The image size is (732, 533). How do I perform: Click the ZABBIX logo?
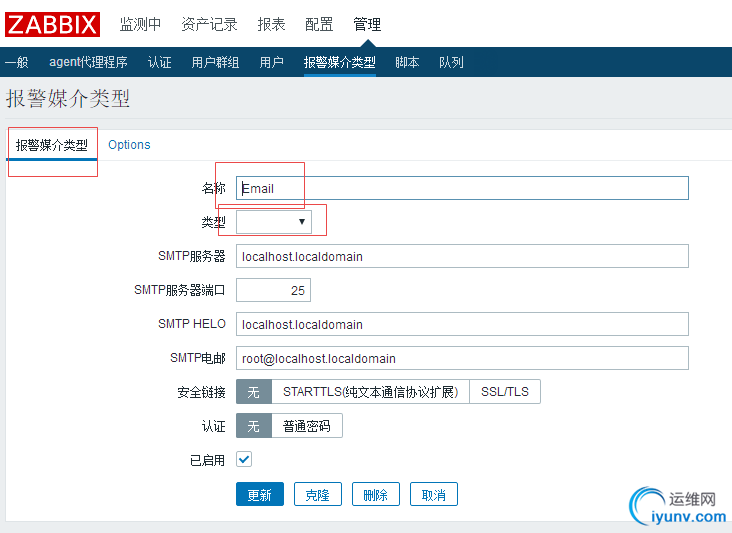(52, 24)
